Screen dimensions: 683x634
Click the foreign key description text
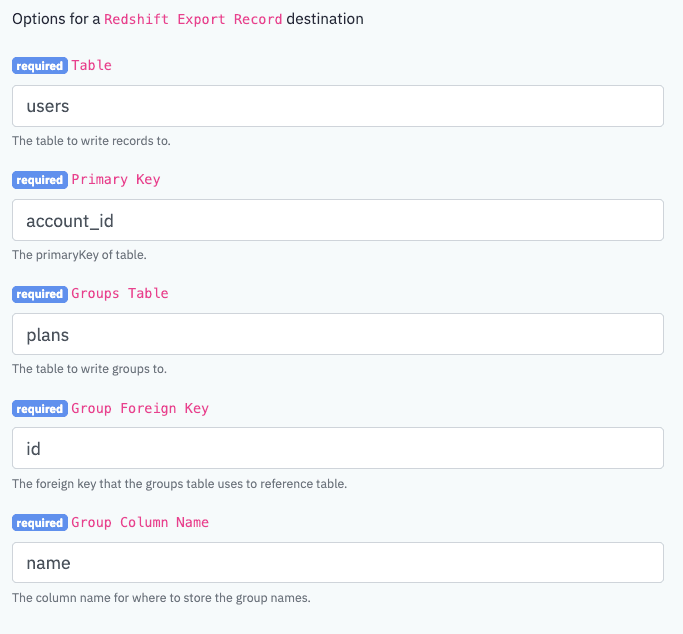pyautogui.click(x=179, y=484)
